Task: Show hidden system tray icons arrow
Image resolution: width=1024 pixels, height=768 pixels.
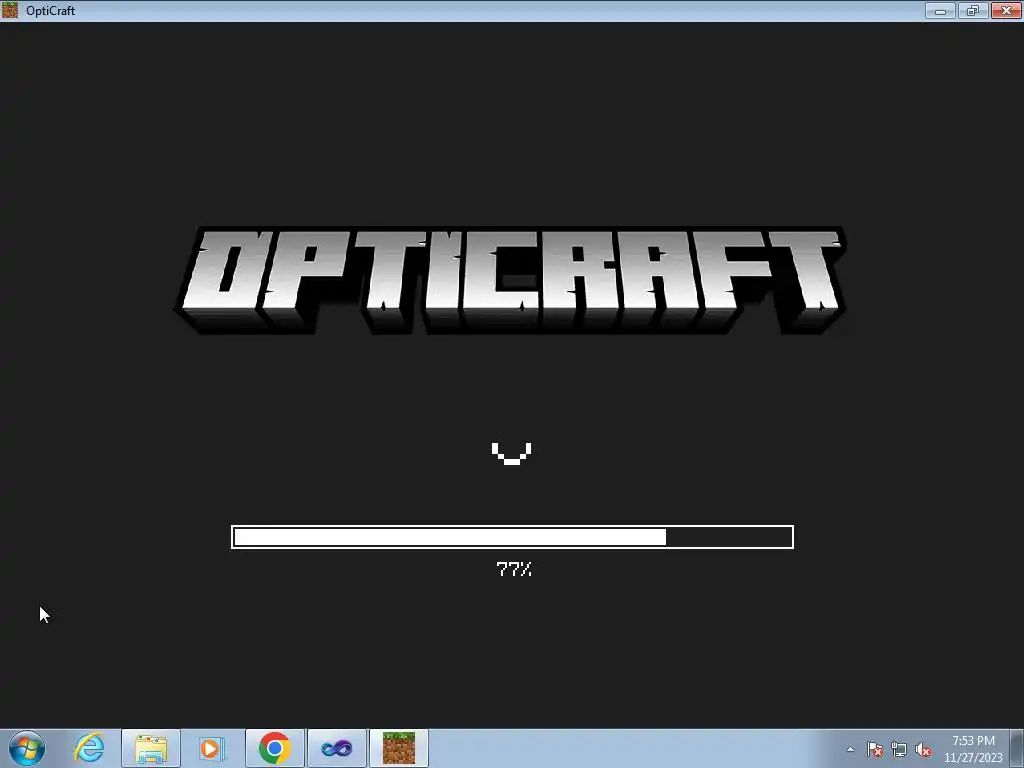Action: coord(850,749)
